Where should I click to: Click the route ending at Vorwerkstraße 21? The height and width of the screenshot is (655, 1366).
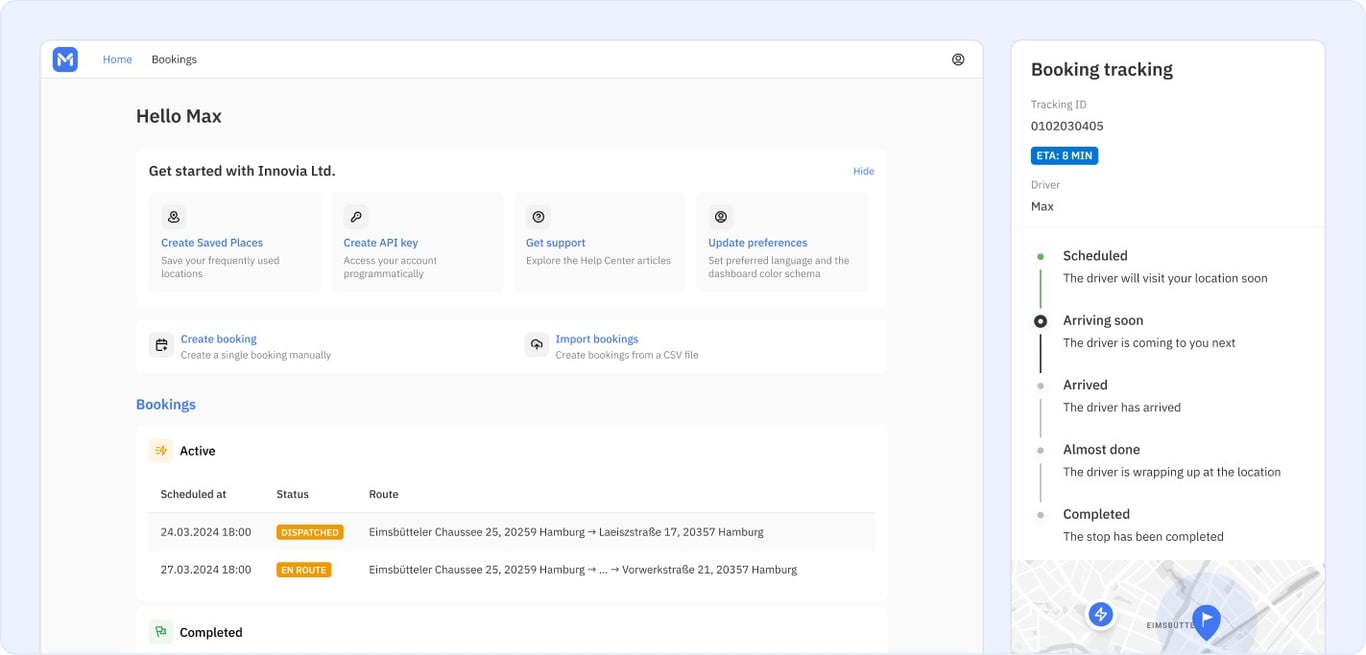583,570
